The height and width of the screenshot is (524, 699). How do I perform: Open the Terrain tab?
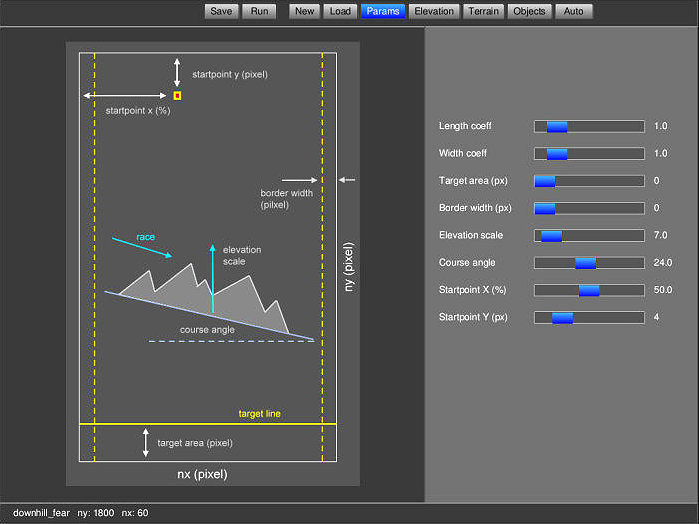[x=483, y=11]
